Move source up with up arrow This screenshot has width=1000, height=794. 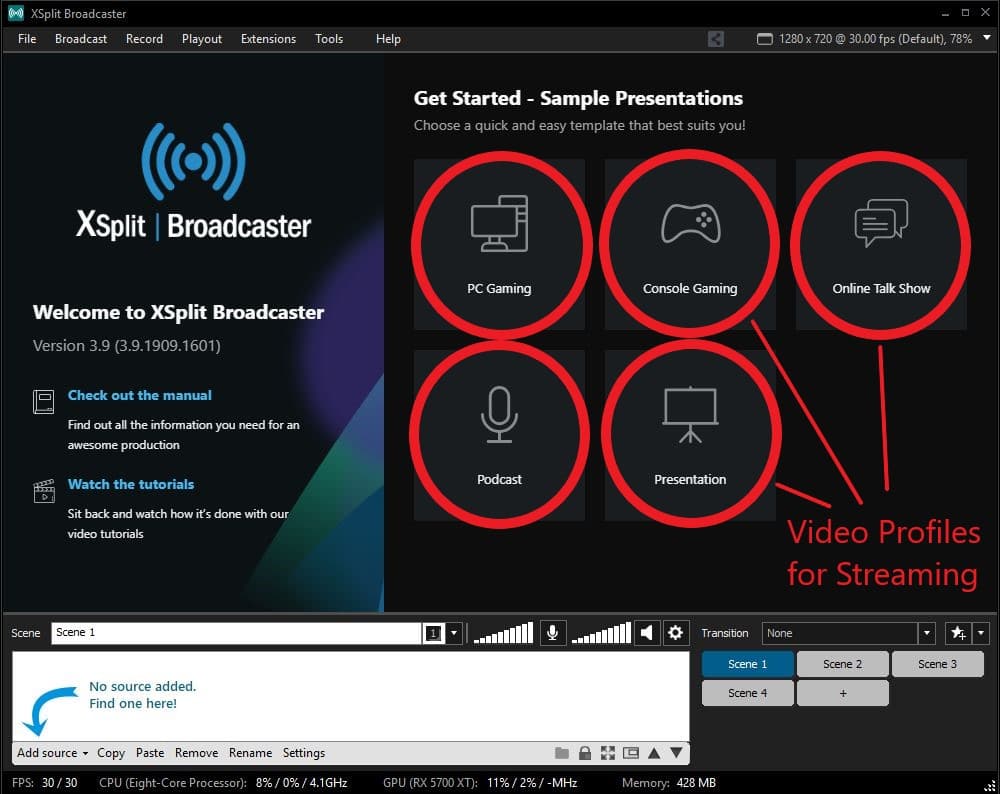654,753
